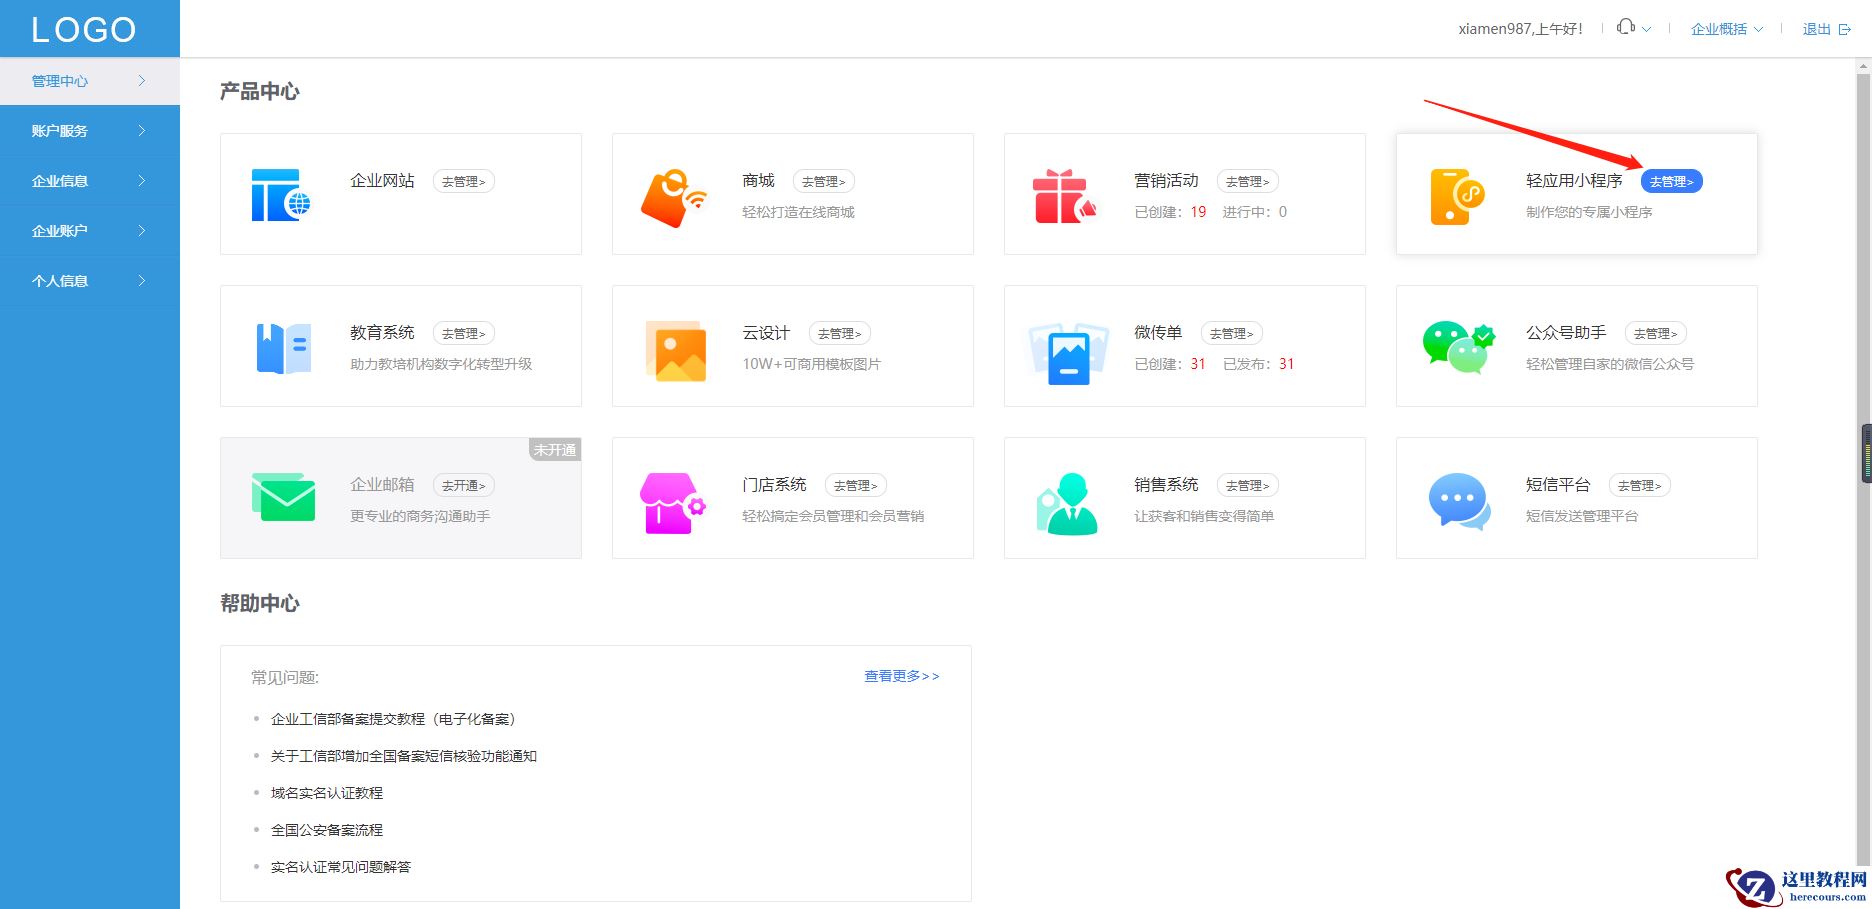Open the notification bell dropdown

(x=1632, y=27)
